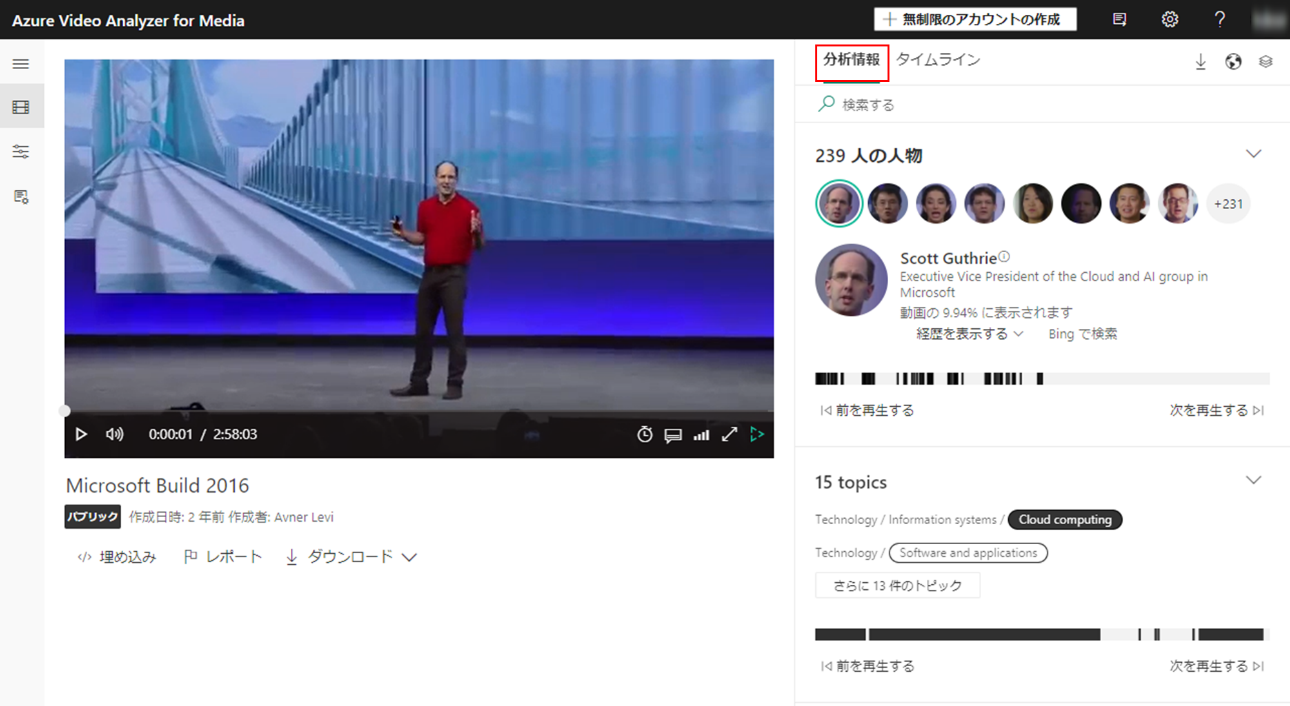Screen dimensions: 1290x706
Task: Click the play button in video player
Action: (x=82, y=434)
